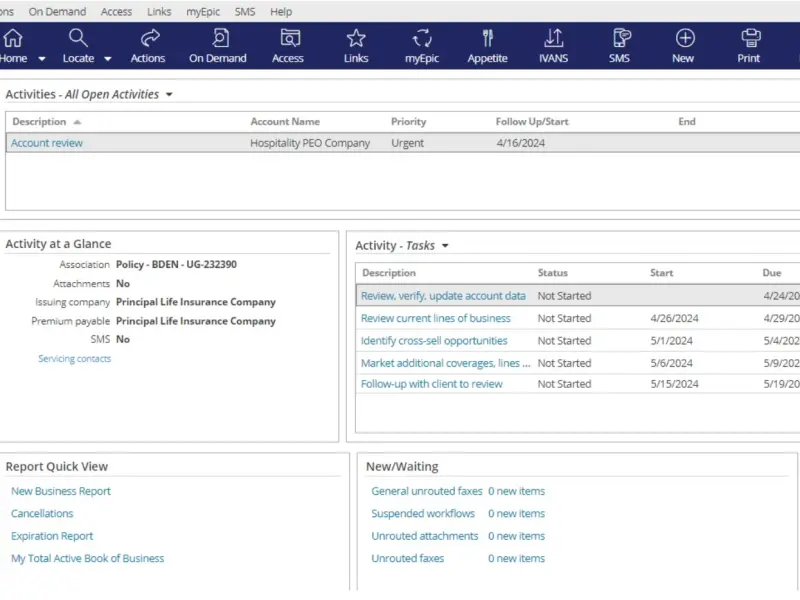Viewport: 800px width, 600px height.
Task: Open the All Open Activities filter dropdown
Action: pos(169,94)
